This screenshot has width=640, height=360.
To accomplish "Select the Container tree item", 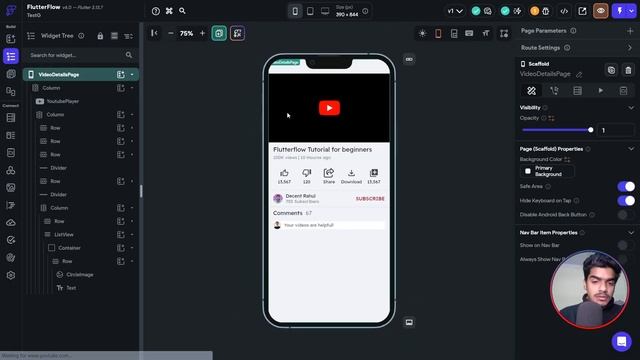I will [69, 248].
